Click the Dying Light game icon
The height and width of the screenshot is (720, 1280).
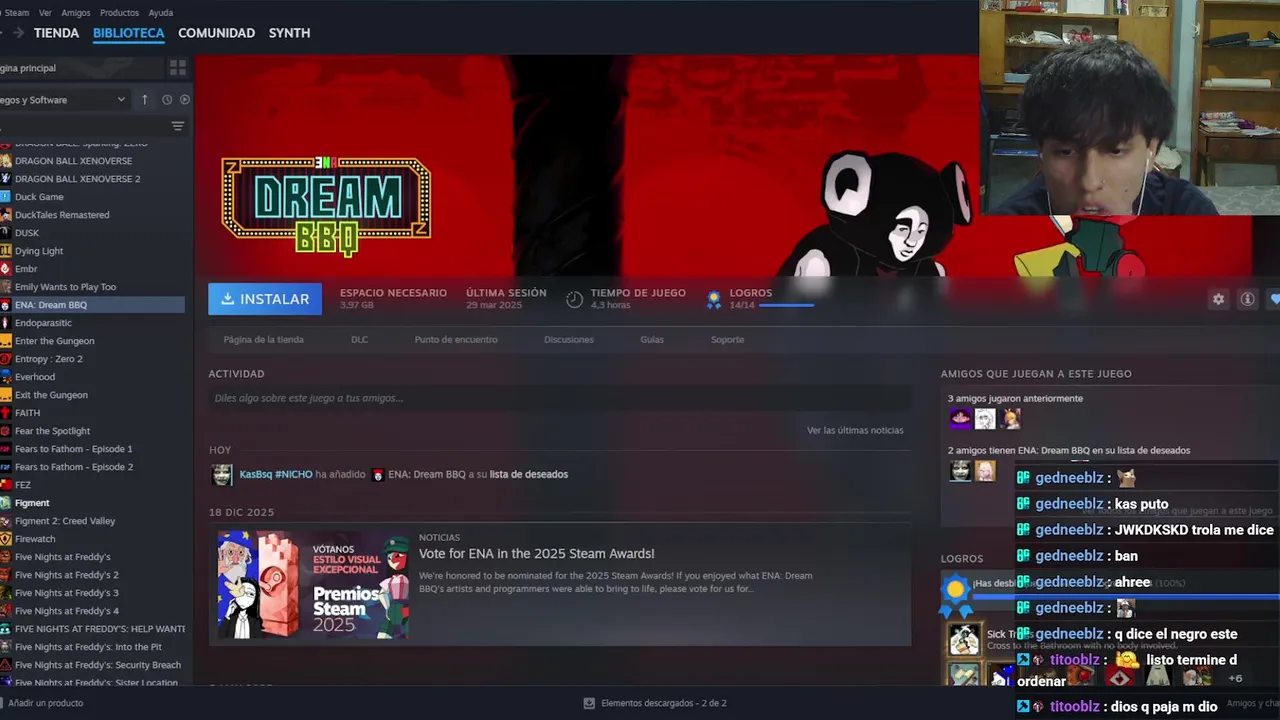click(5, 251)
